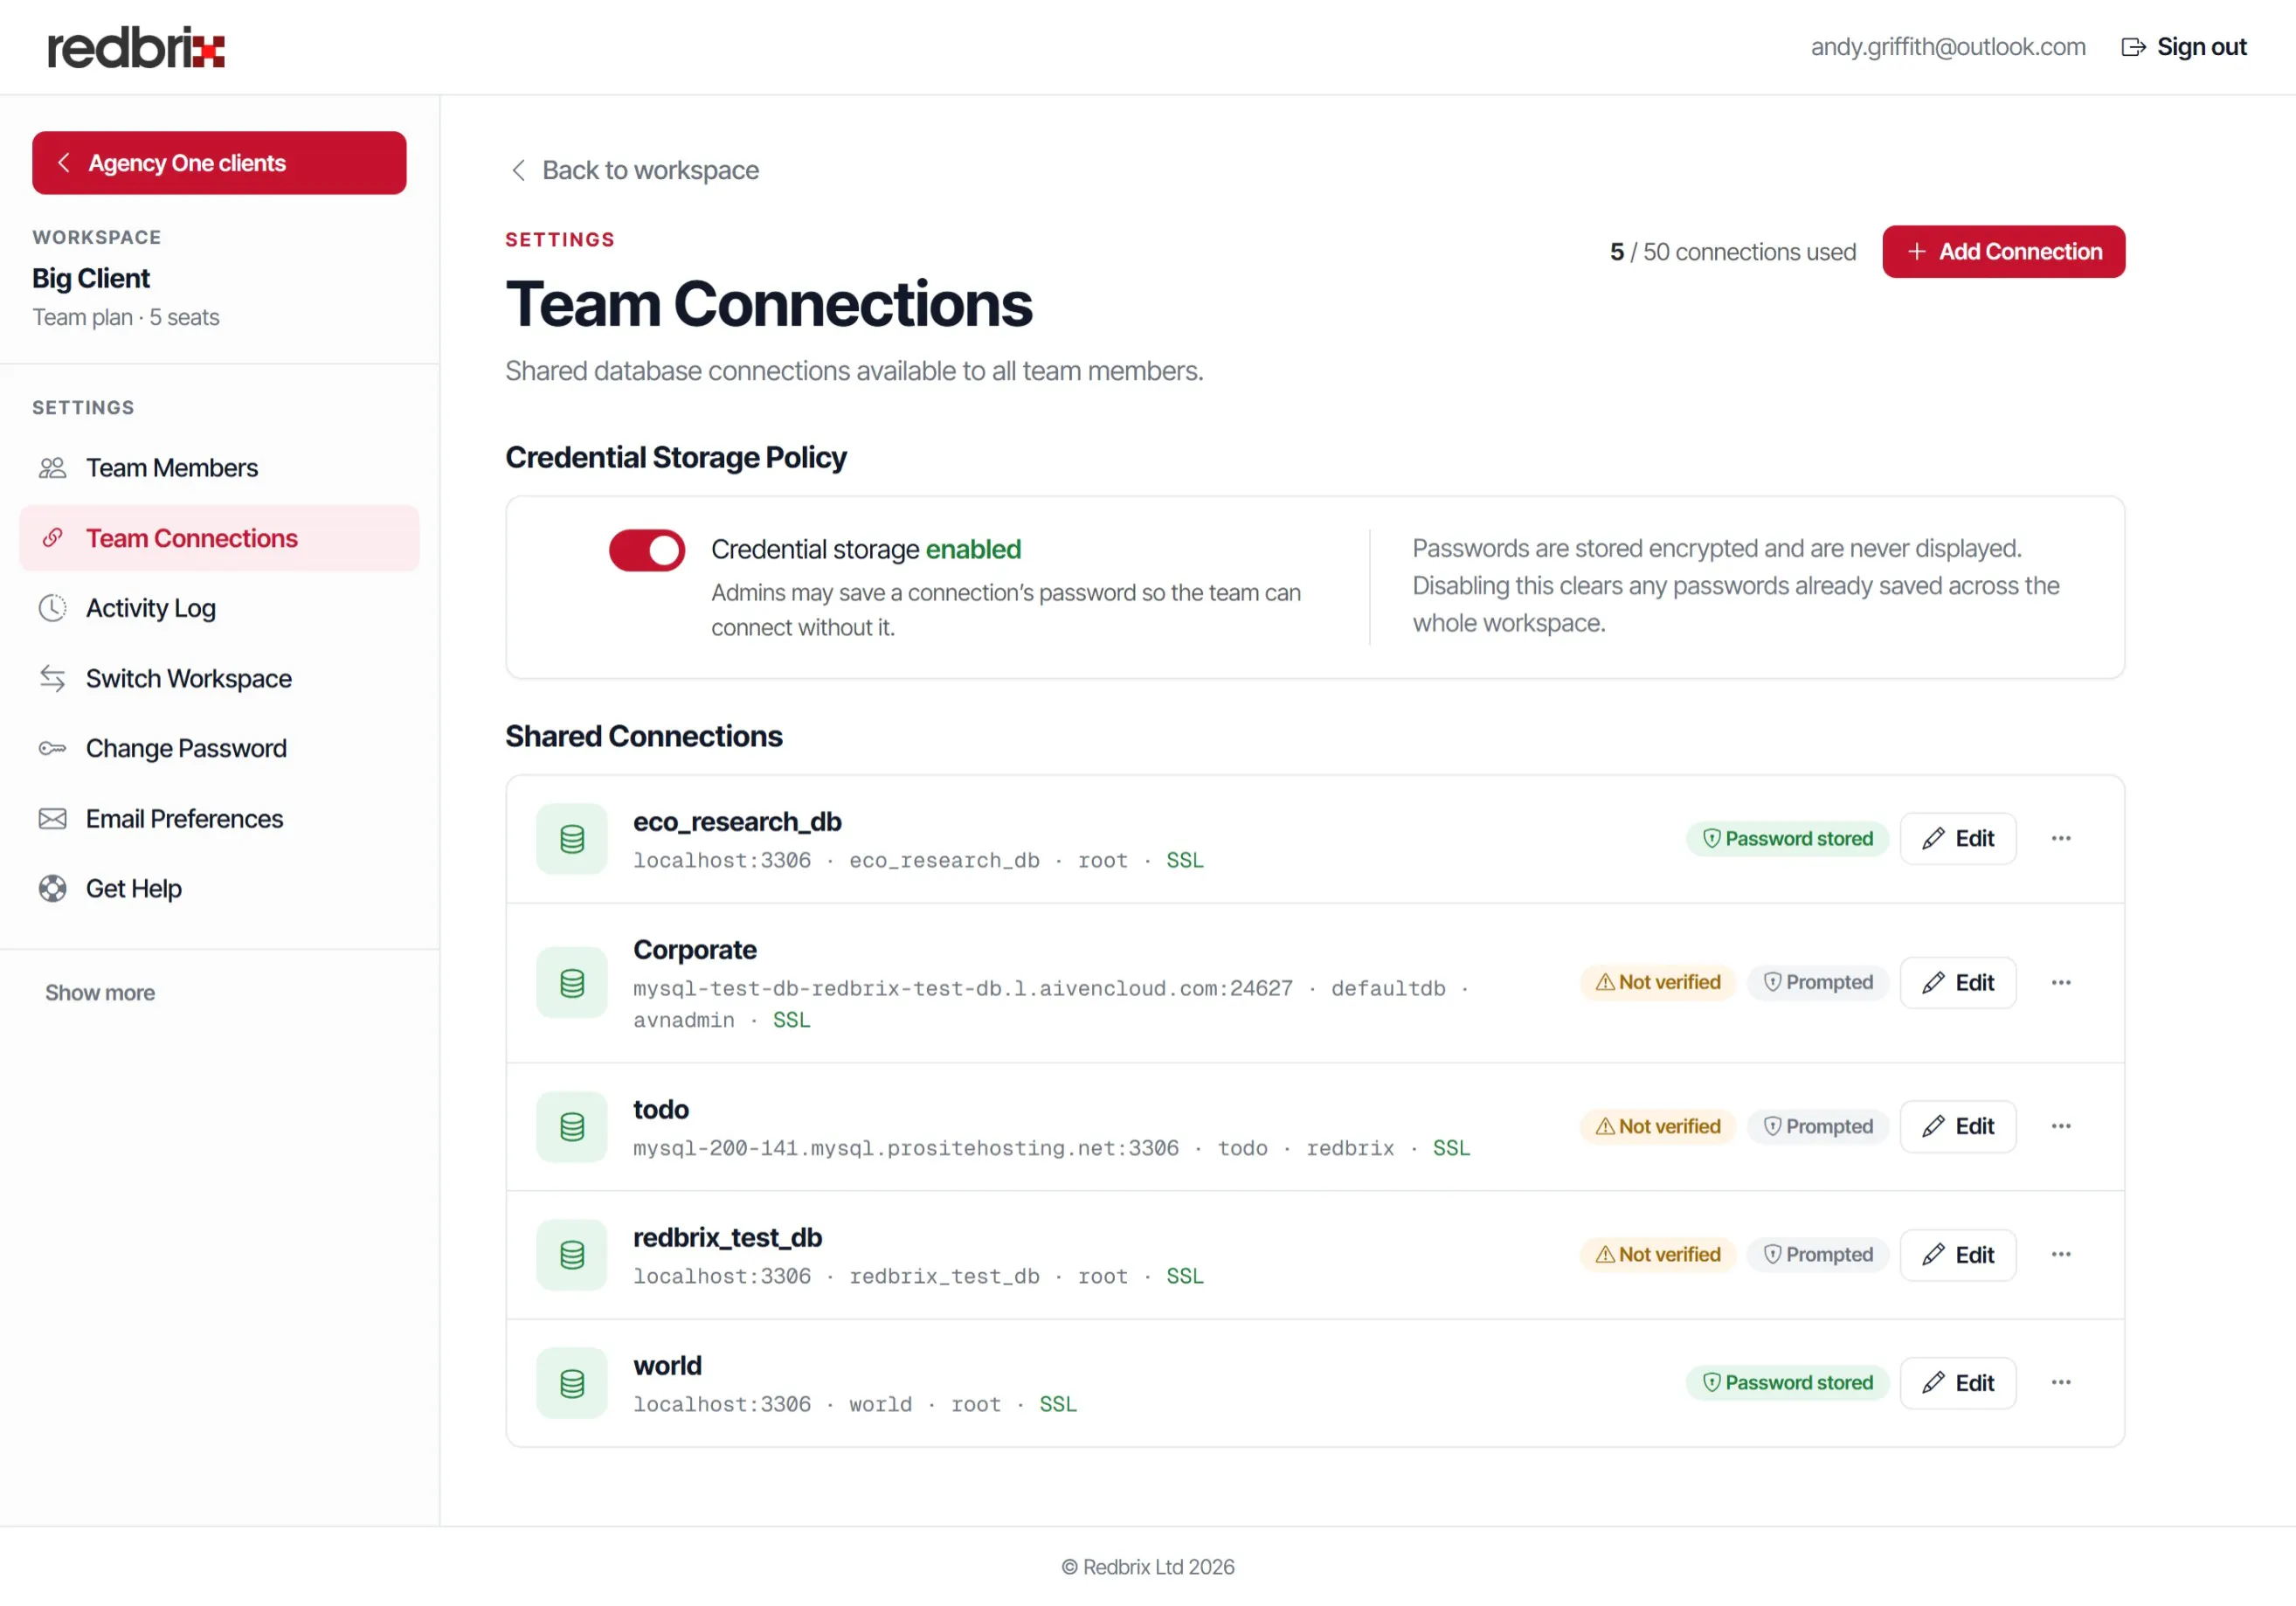Image resolution: width=2296 pixels, height=1606 pixels.
Task: Click the eco_research_db database icon
Action: pyautogui.click(x=572, y=839)
